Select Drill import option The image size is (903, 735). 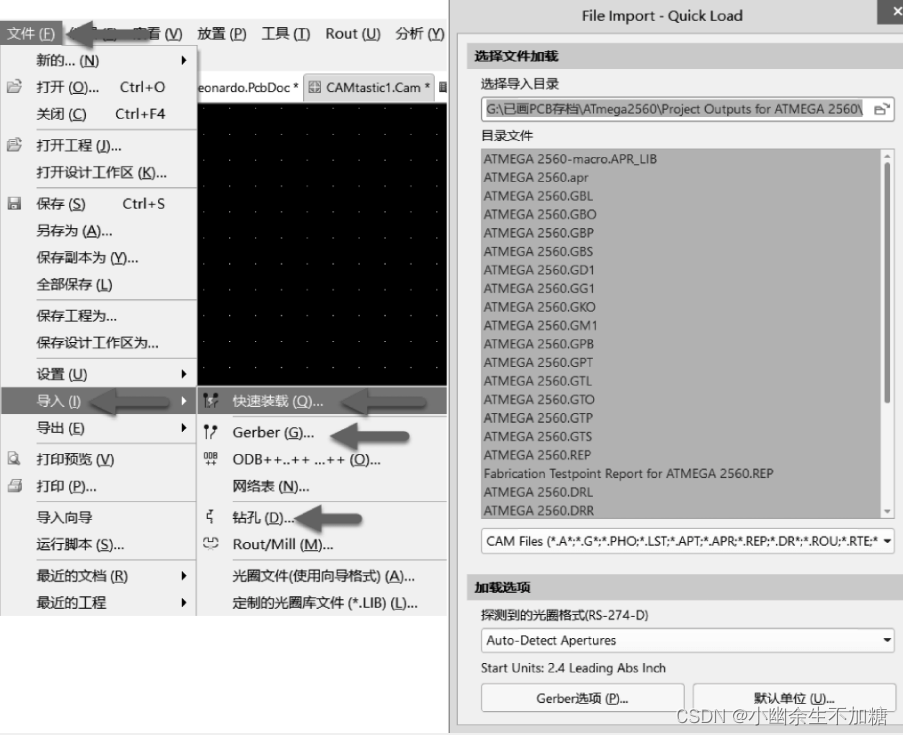[322, 517]
